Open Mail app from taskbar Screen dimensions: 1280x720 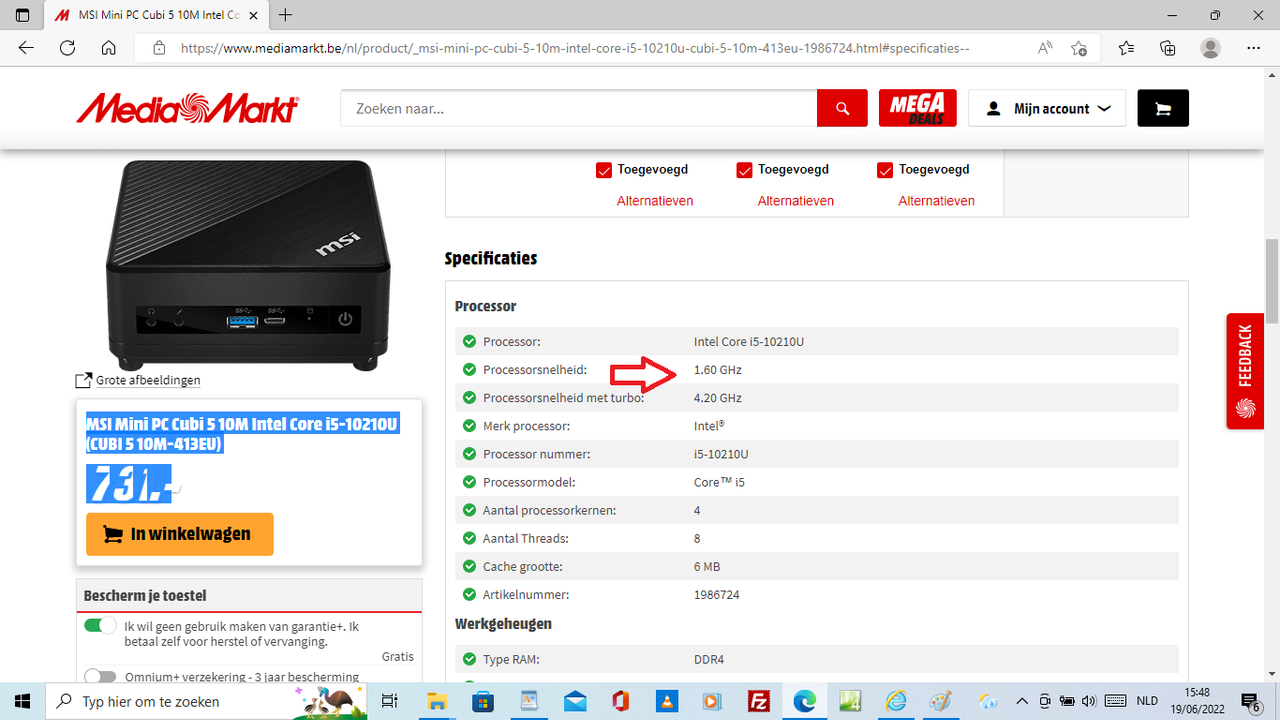pos(575,701)
